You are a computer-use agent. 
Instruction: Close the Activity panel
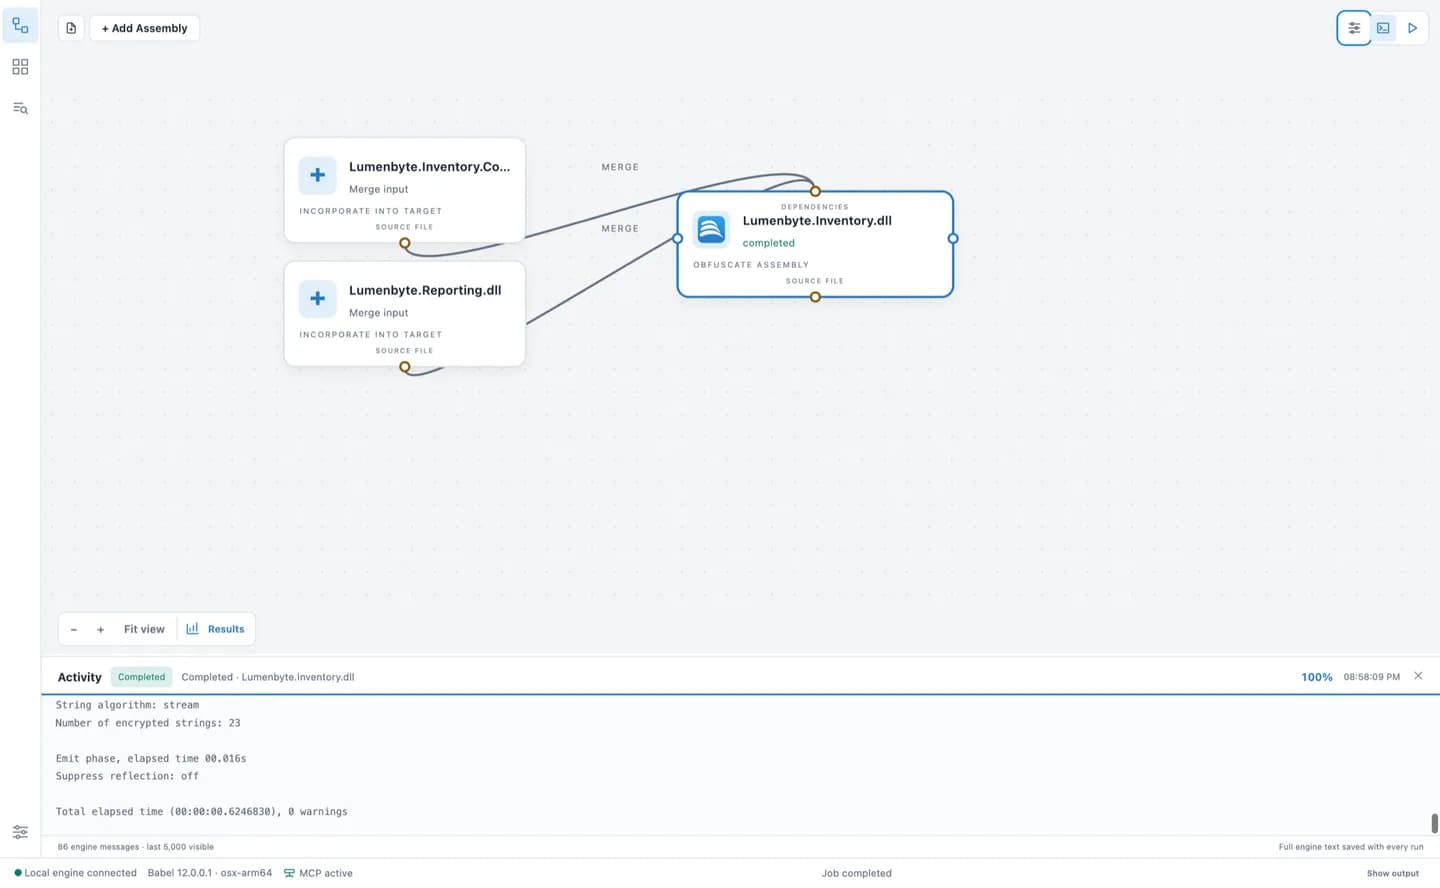1418,676
